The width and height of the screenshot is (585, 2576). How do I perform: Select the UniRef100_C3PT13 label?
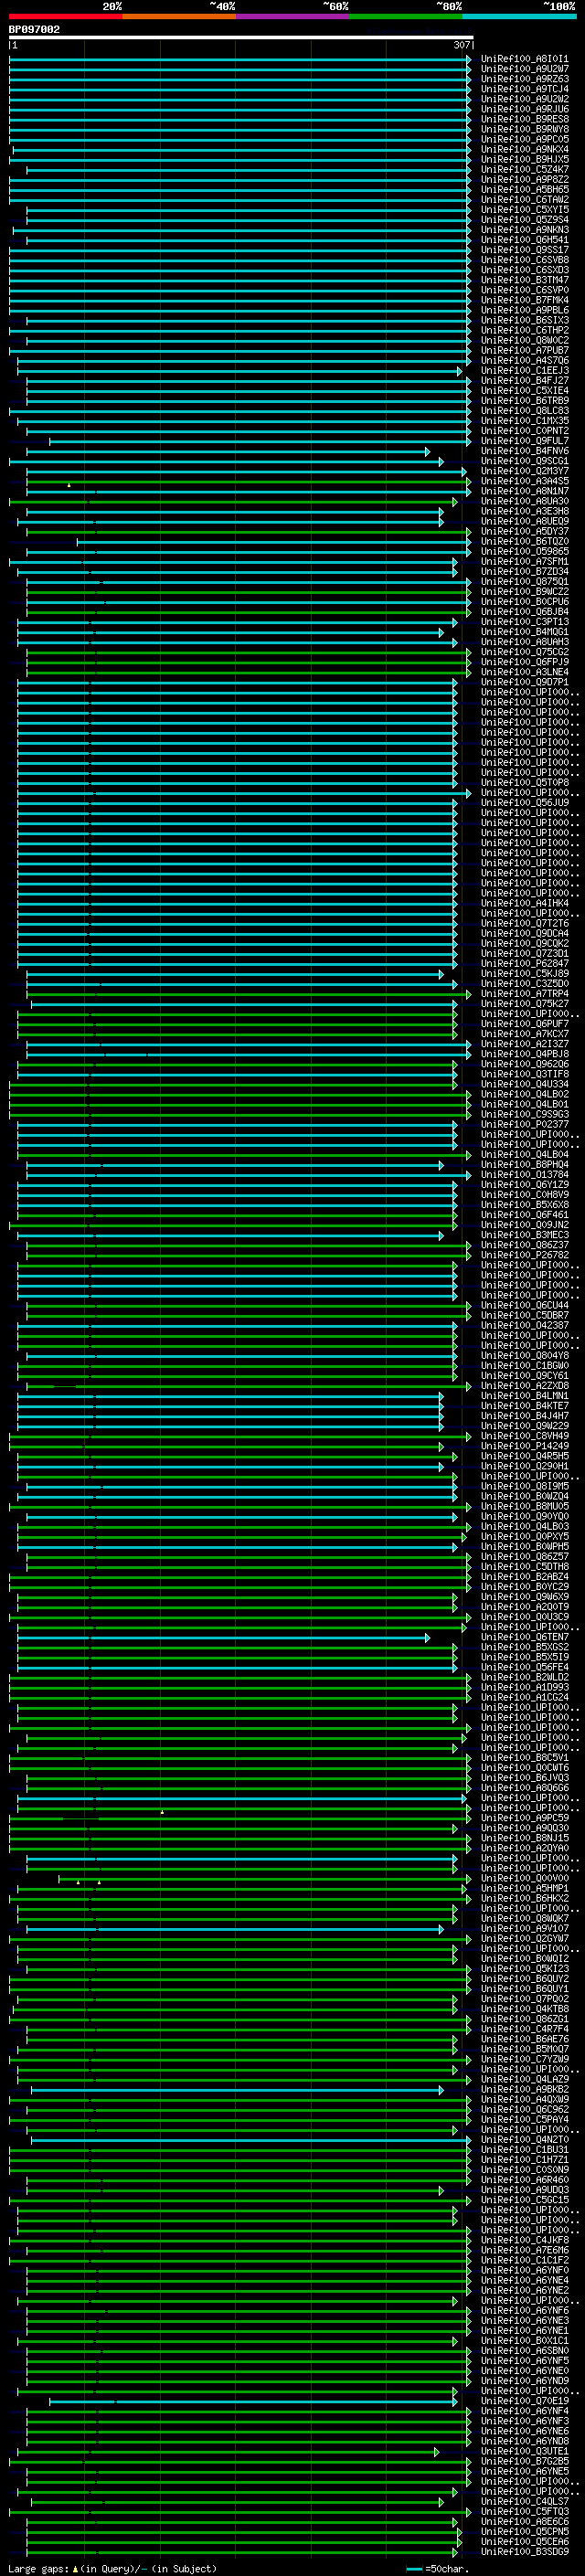point(525,622)
